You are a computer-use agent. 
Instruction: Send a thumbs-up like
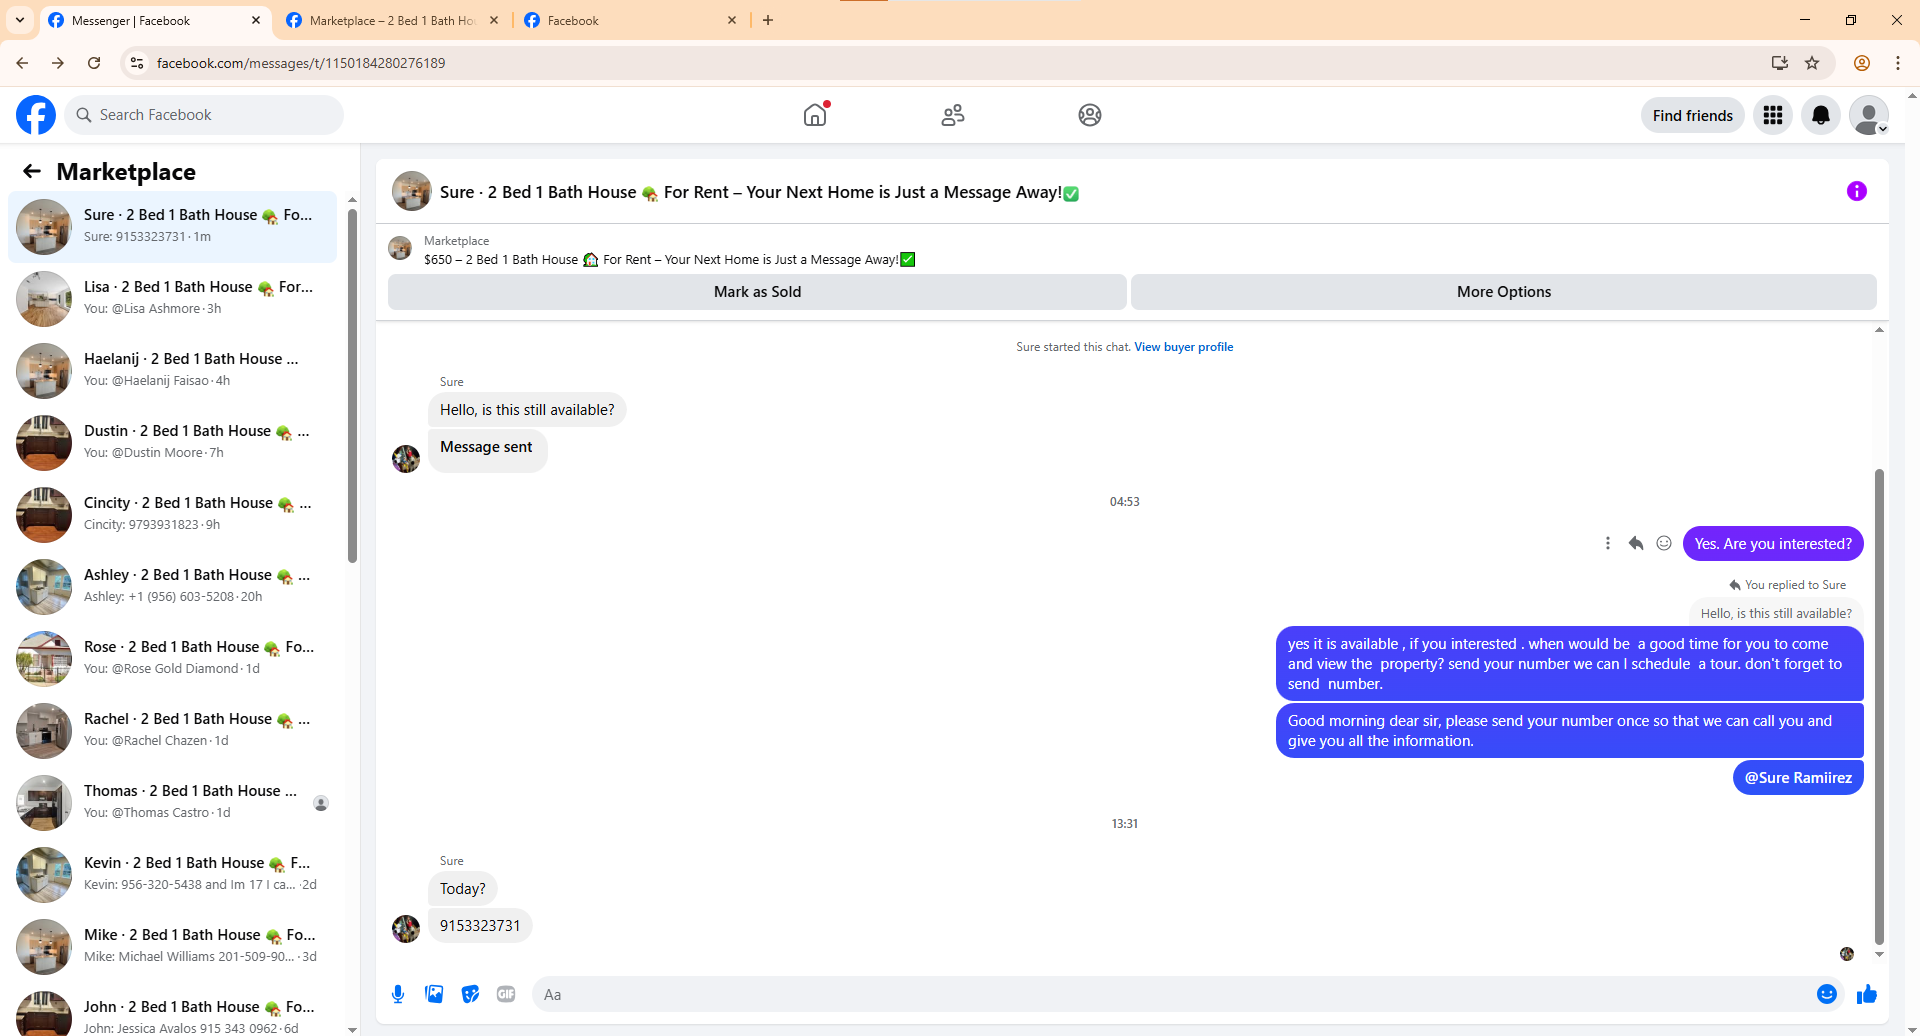tap(1867, 994)
